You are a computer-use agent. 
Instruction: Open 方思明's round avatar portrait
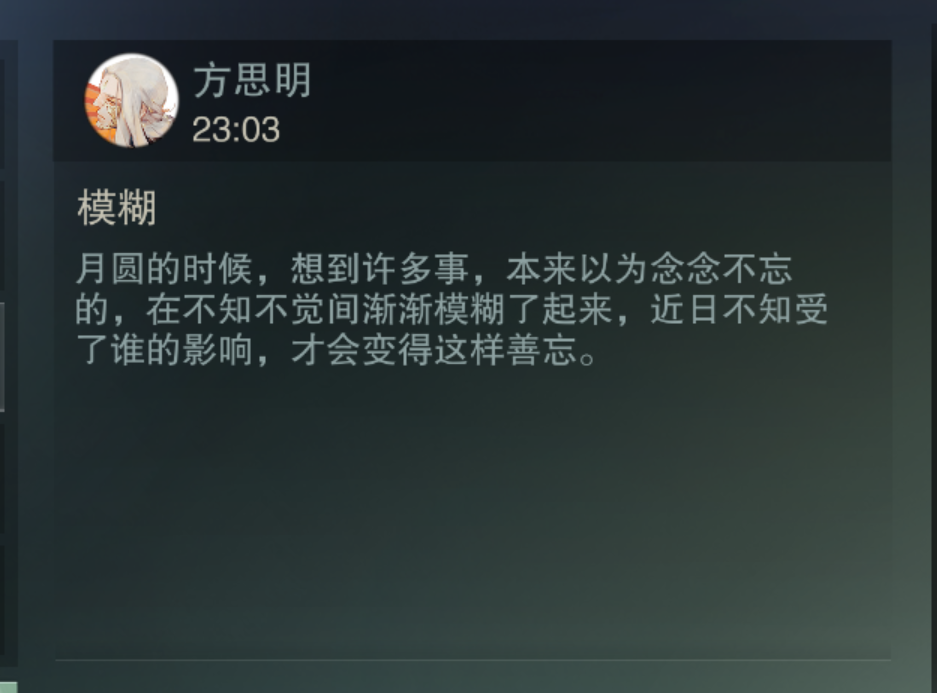point(131,100)
